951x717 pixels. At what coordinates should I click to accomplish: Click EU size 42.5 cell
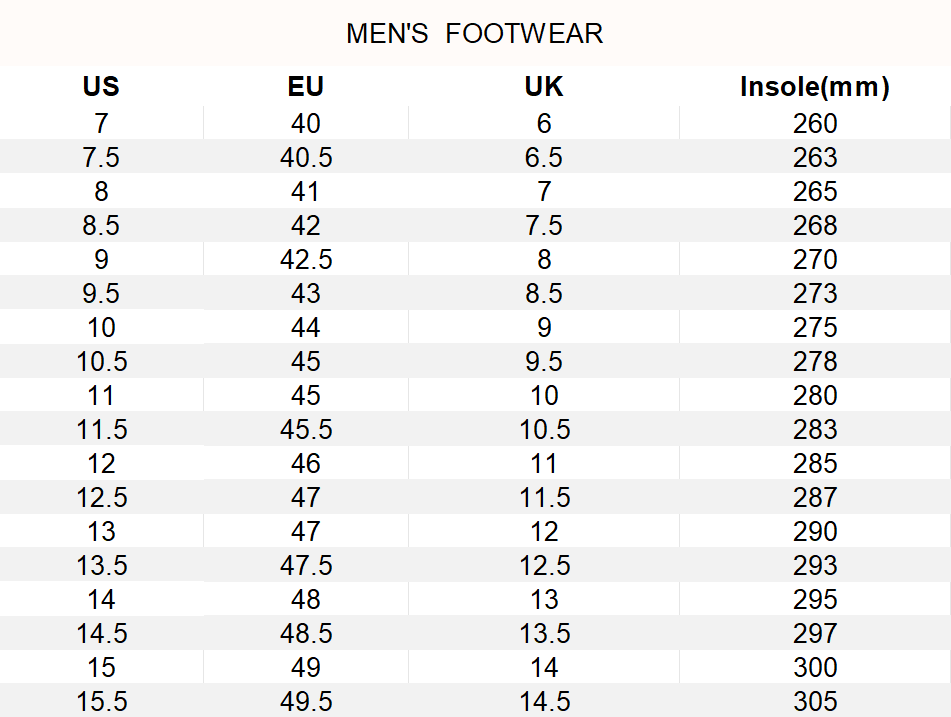click(x=306, y=259)
